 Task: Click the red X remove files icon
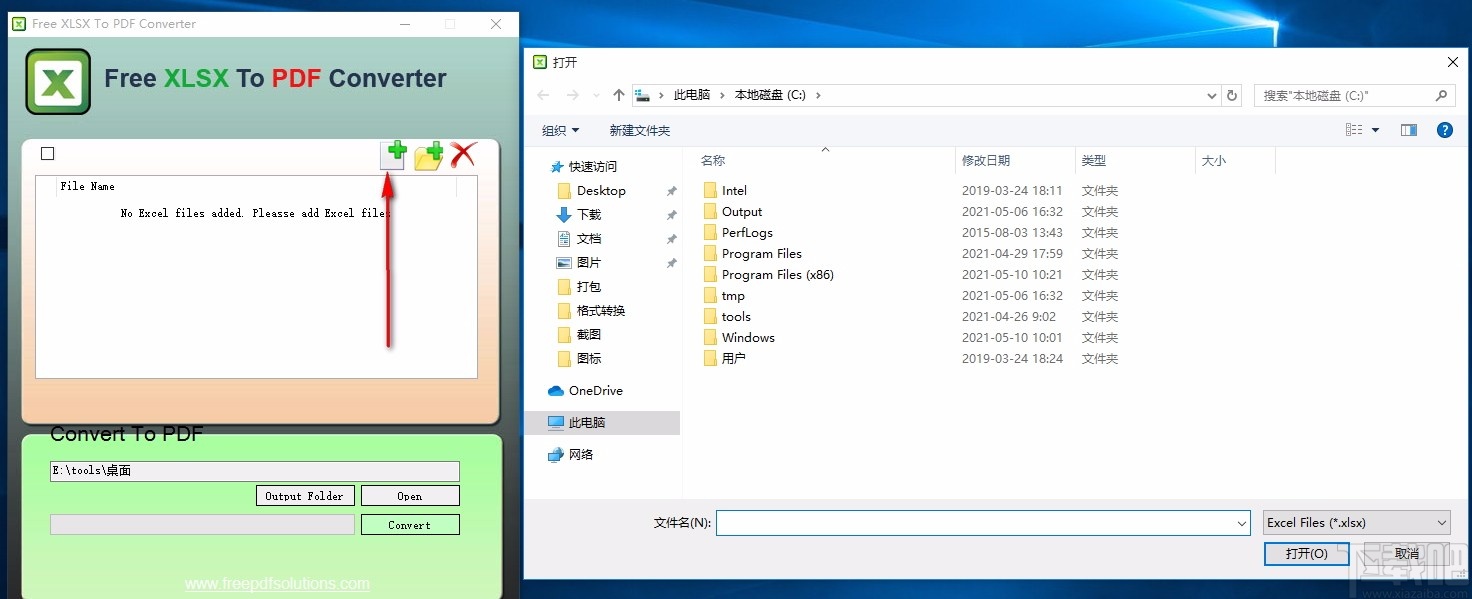pos(461,154)
